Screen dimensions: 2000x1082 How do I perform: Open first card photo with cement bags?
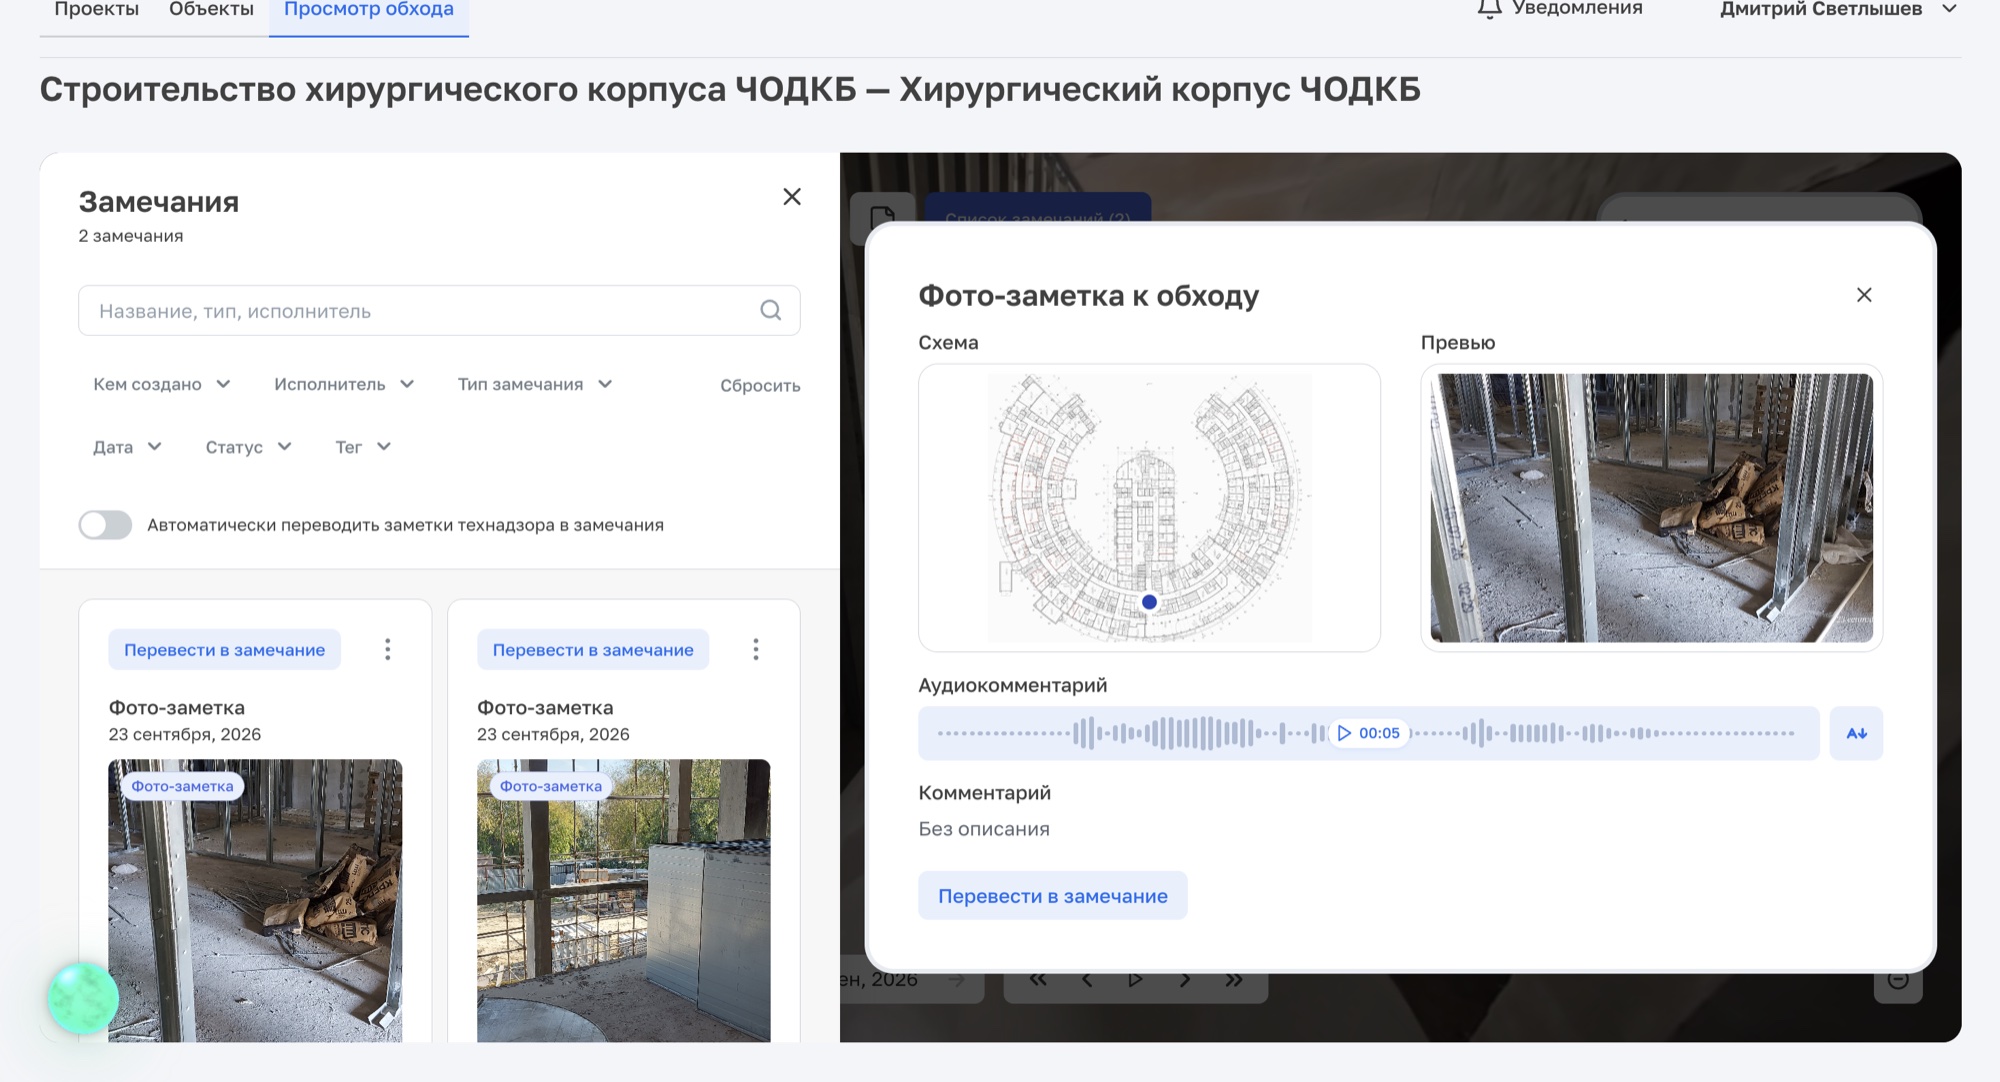point(255,900)
